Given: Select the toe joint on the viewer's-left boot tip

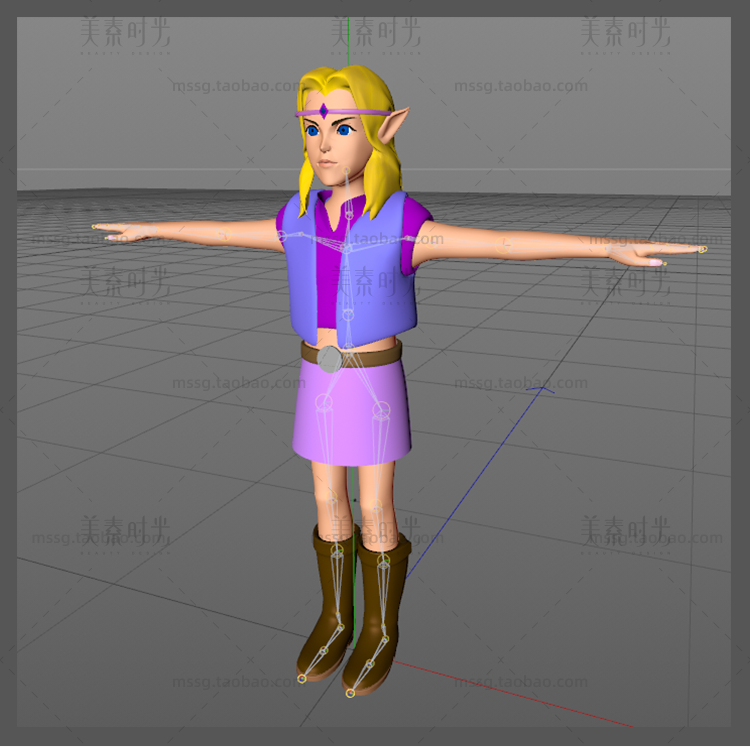Looking at the screenshot, I should click(x=301, y=678).
